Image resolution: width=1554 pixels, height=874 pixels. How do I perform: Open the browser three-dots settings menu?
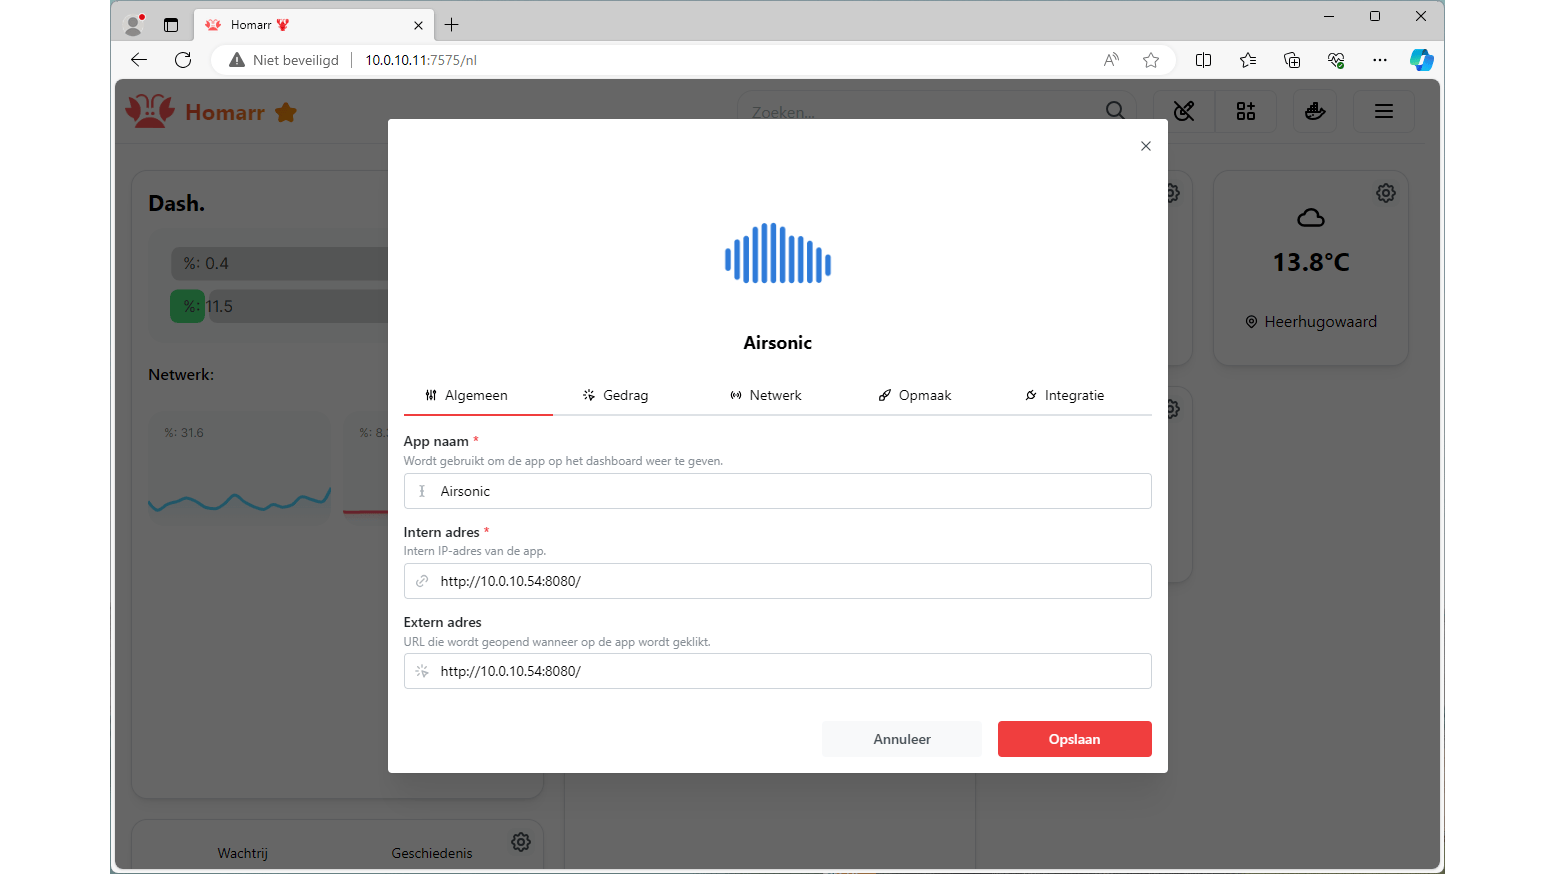pyautogui.click(x=1380, y=60)
